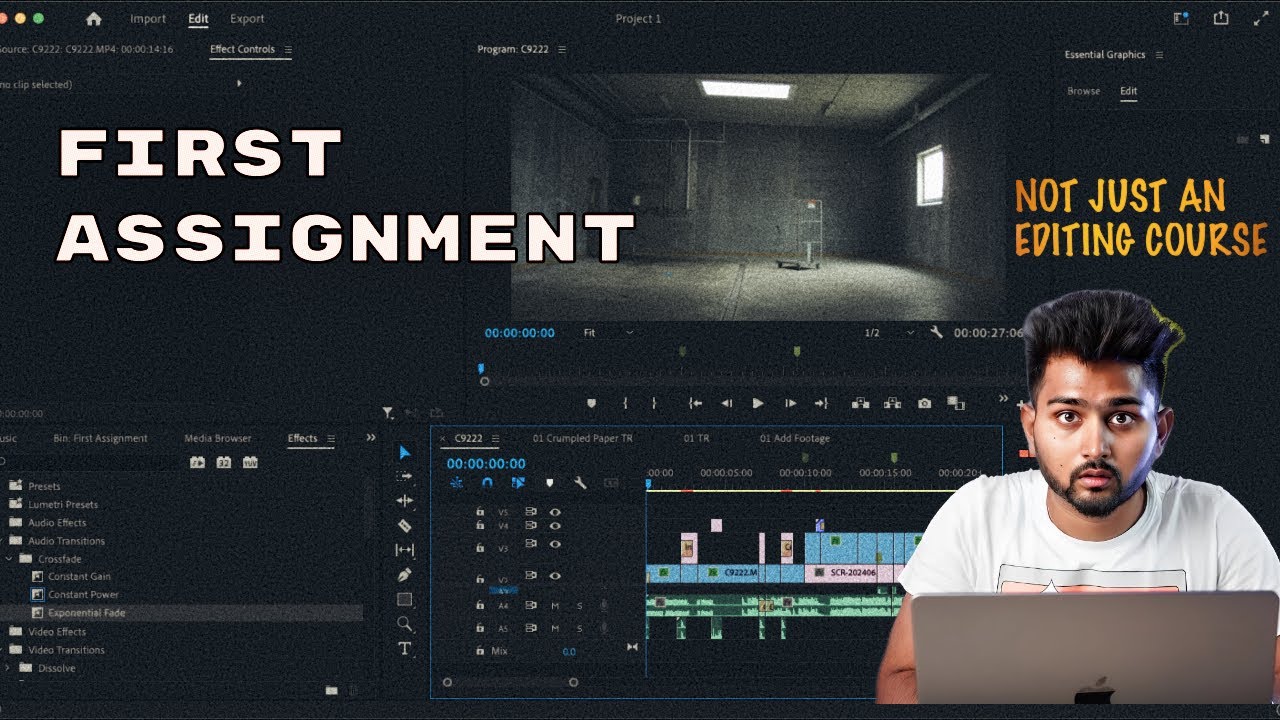Open the Fit zoom level dropdown

pos(609,332)
